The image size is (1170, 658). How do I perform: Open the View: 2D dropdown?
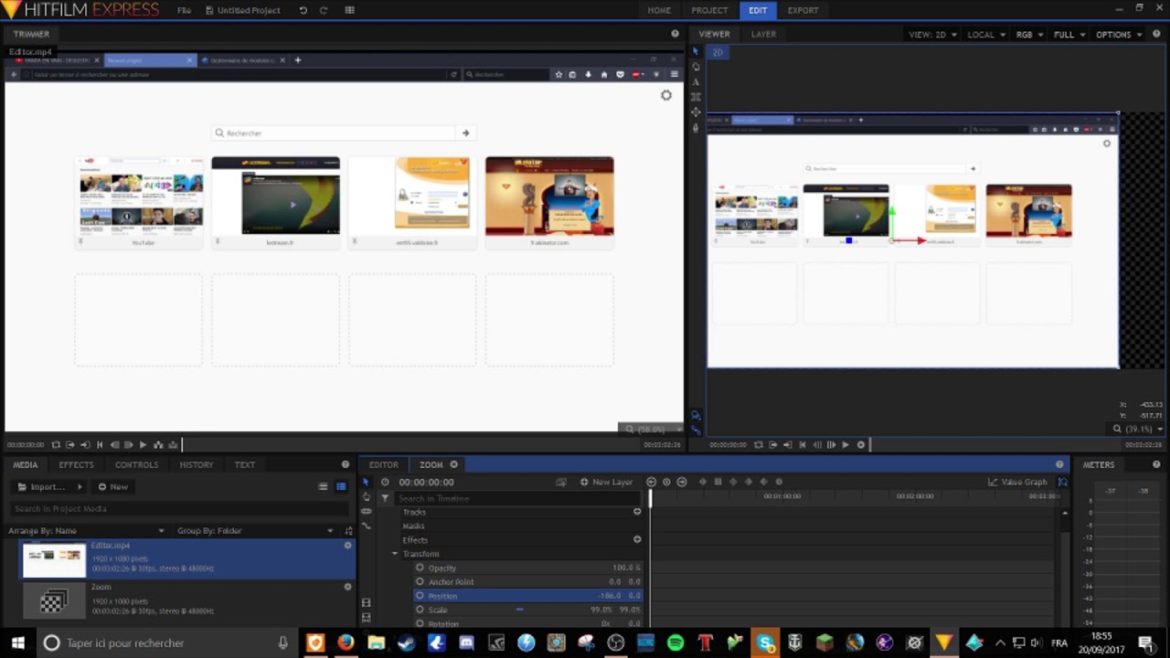click(932, 35)
